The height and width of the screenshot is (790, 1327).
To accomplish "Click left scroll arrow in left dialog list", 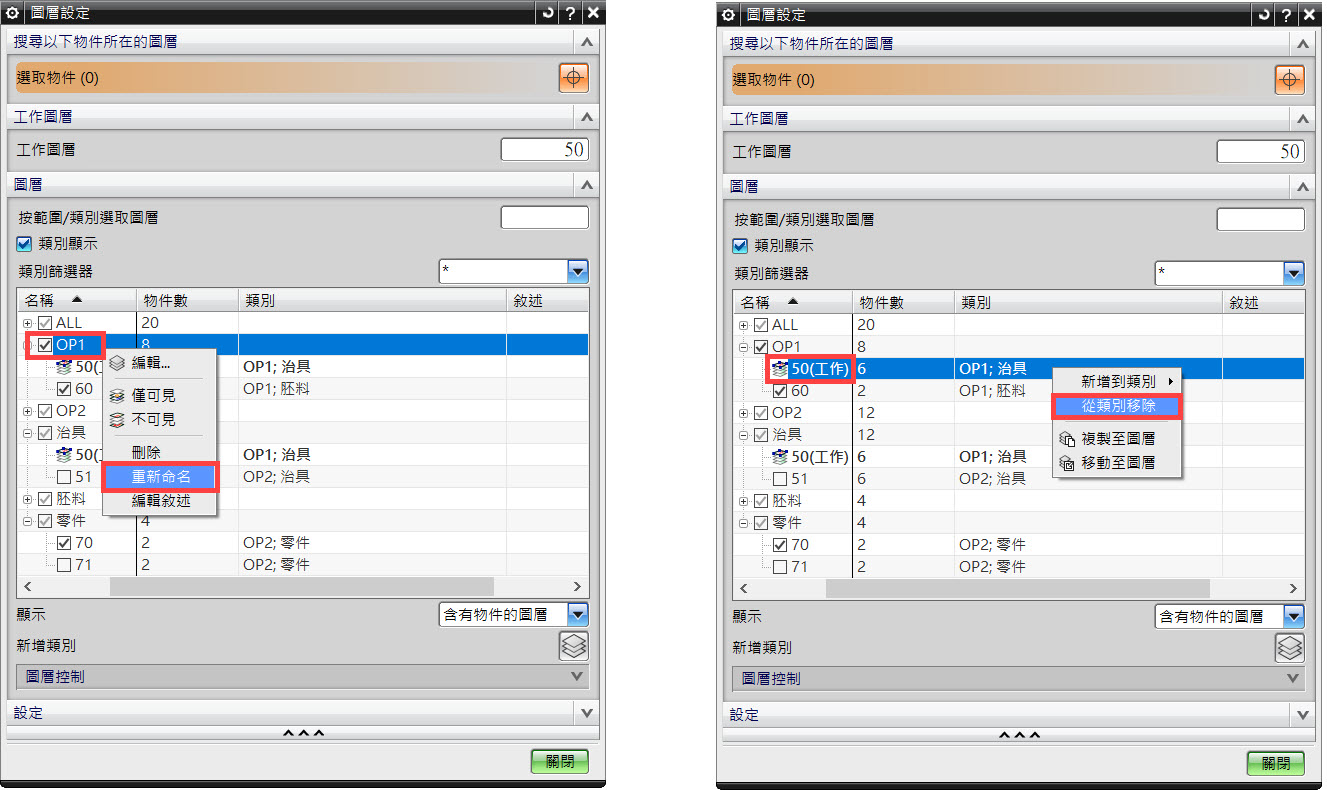I will click(x=28, y=587).
